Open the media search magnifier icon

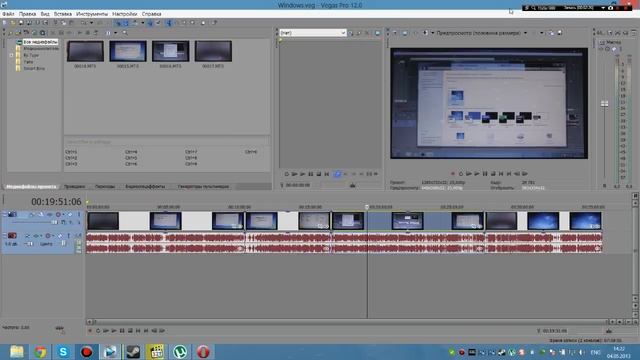[x=124, y=33]
